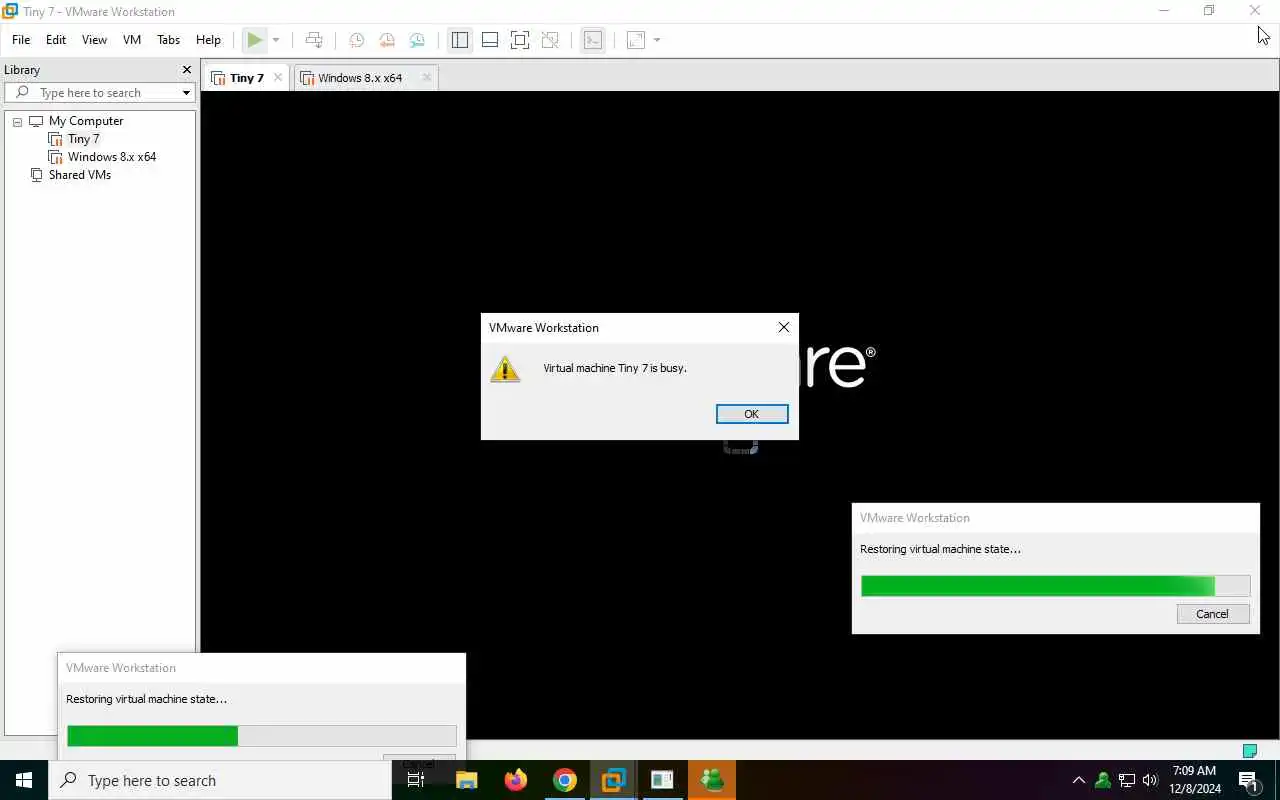Select Tiny 7 in the library tree
The height and width of the screenshot is (800, 1280).
83,139
